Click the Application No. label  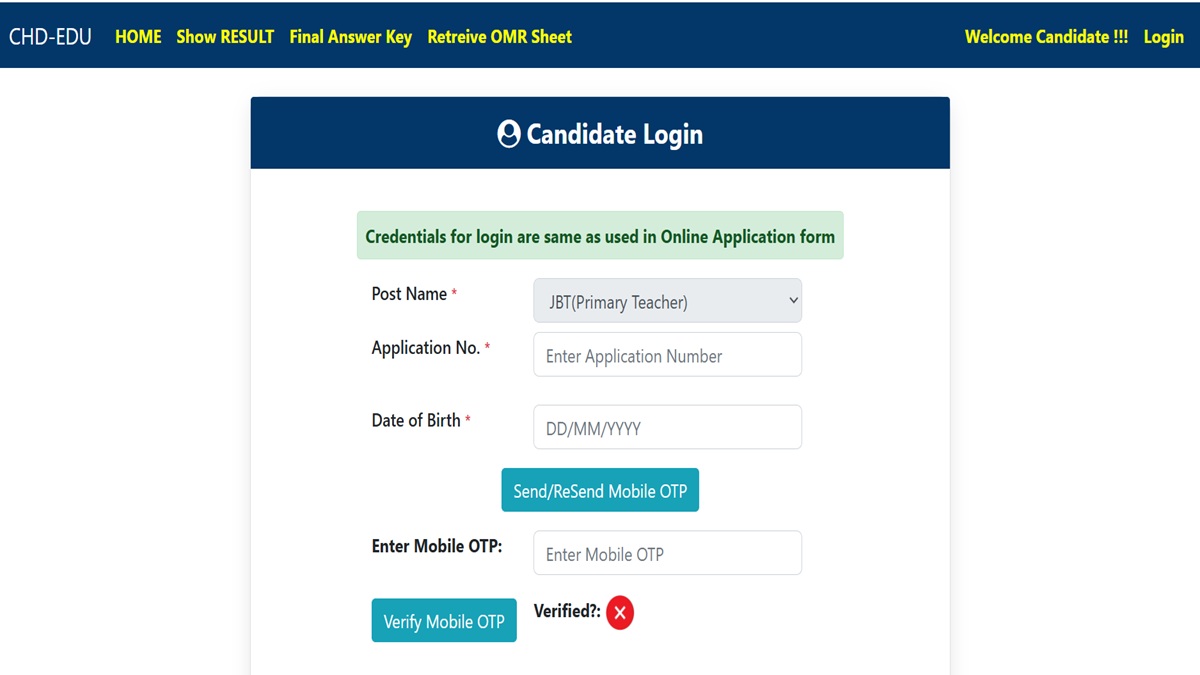426,348
